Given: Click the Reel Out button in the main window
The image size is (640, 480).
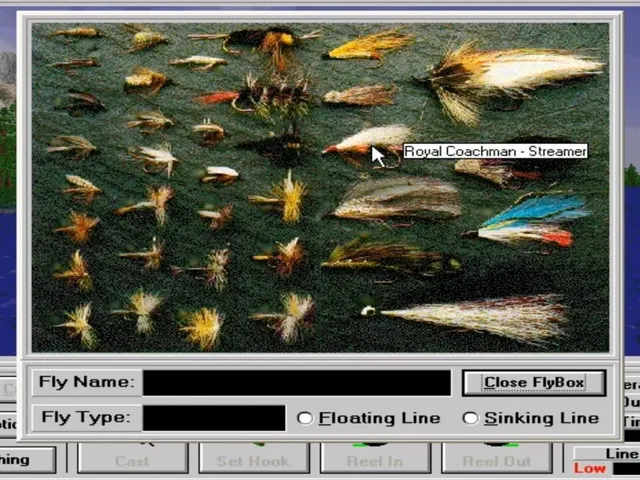Looking at the screenshot, I should pyautogui.click(x=497, y=459).
